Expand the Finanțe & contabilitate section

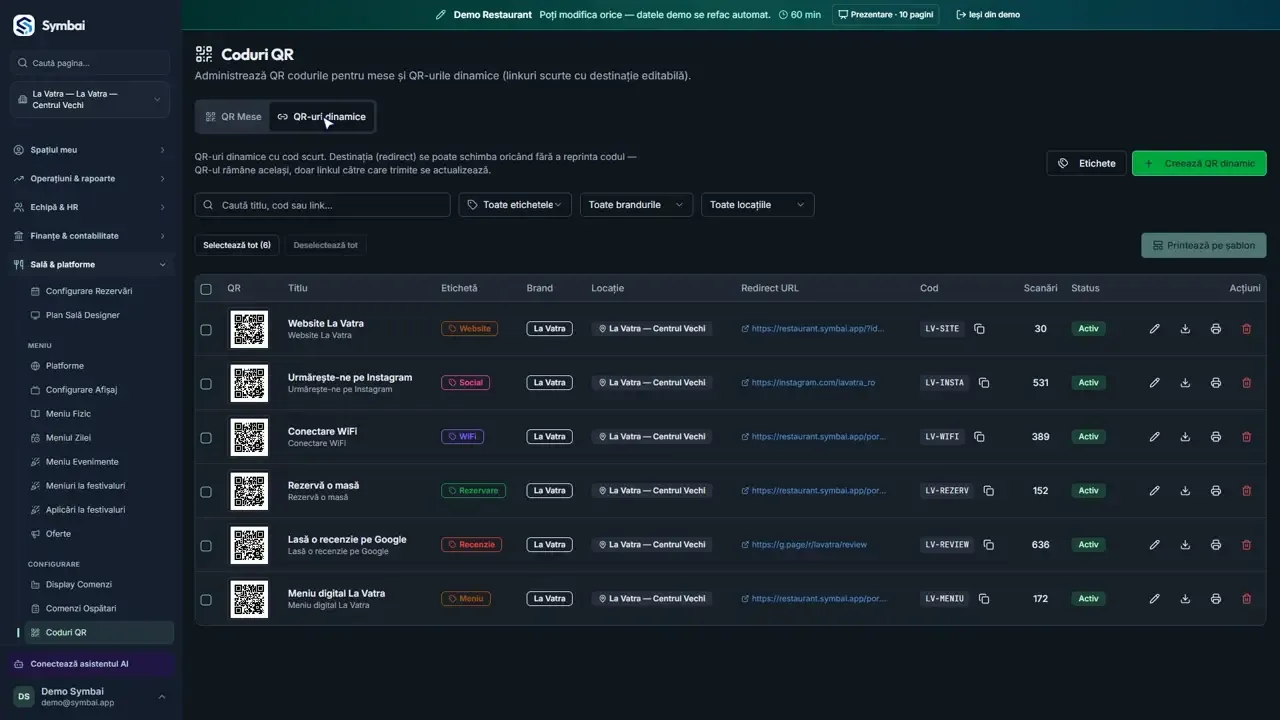tap(90, 236)
